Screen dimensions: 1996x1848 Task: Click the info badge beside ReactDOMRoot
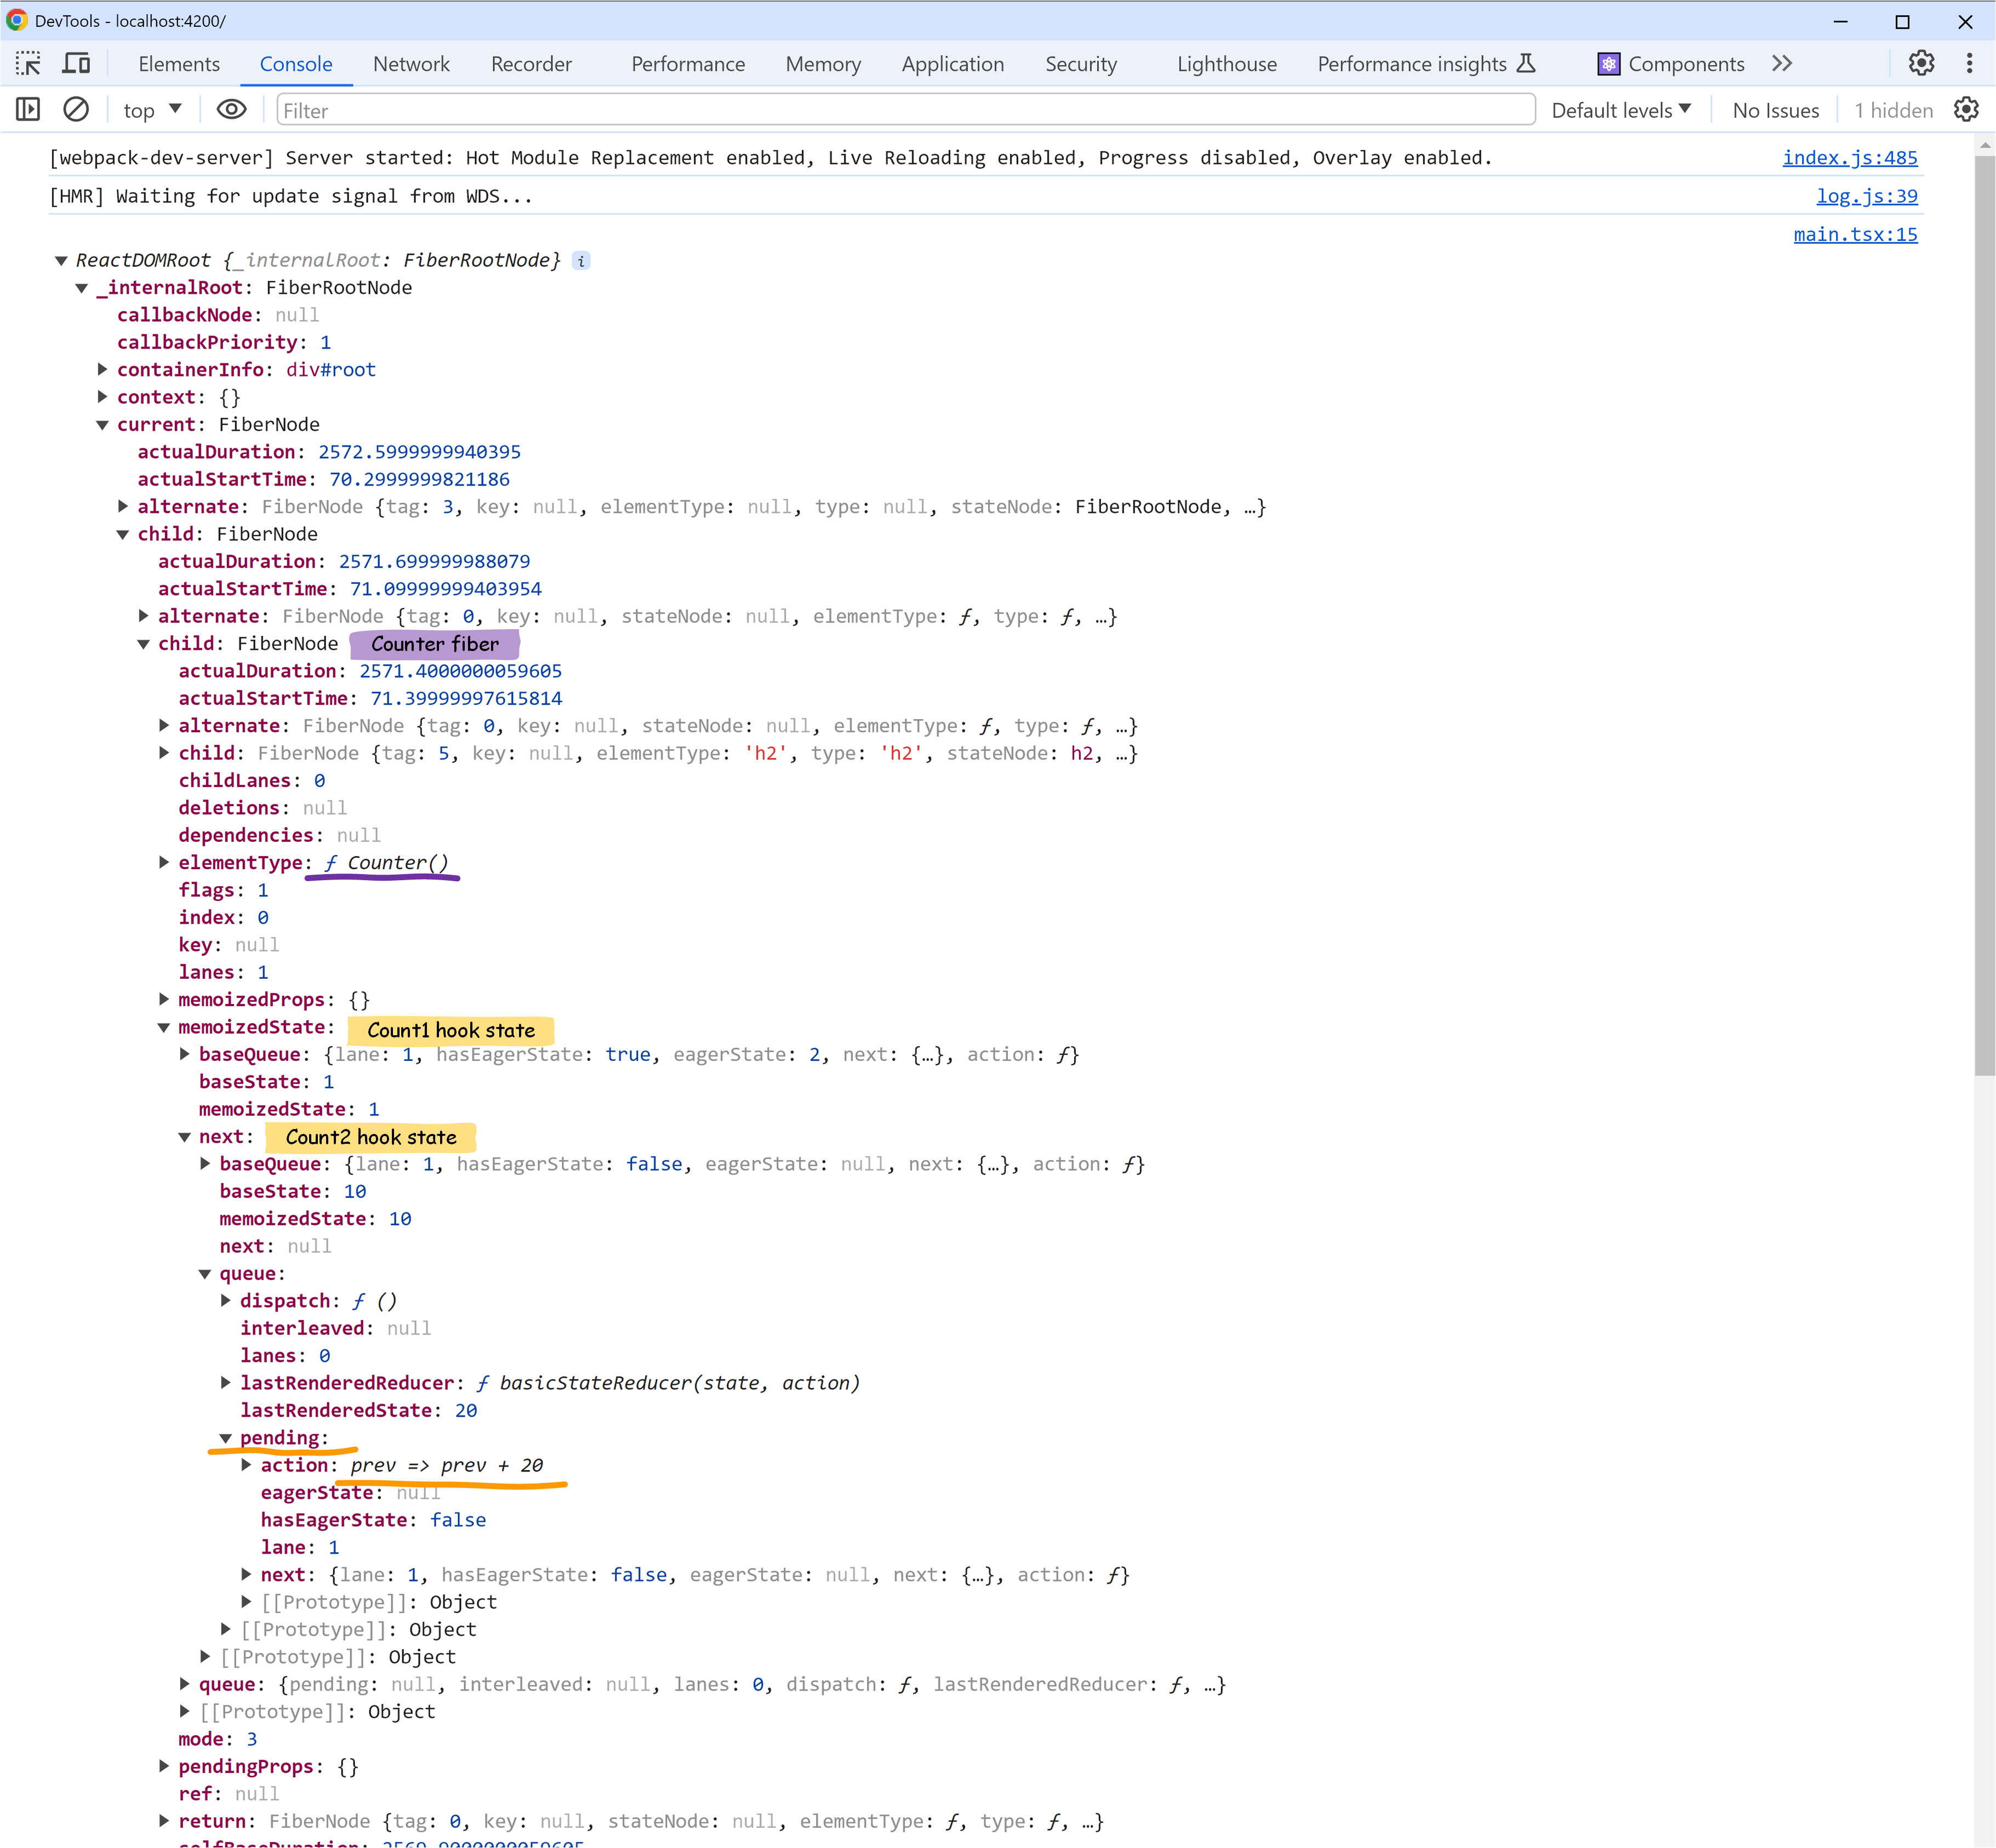(x=581, y=261)
